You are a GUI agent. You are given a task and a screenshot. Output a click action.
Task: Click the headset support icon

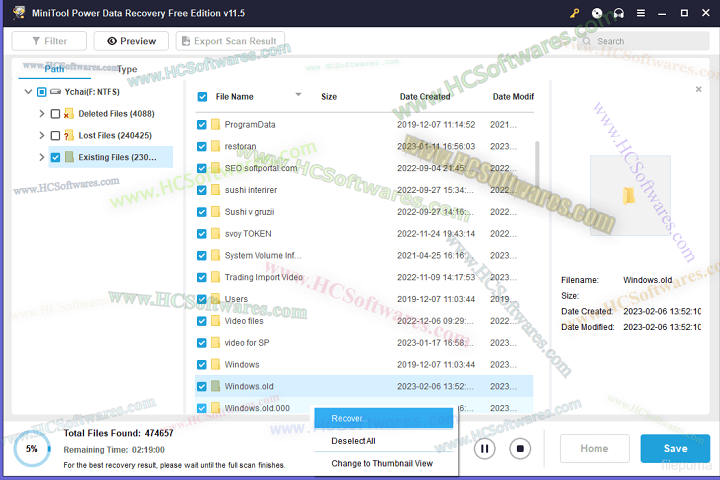pyautogui.click(x=619, y=13)
